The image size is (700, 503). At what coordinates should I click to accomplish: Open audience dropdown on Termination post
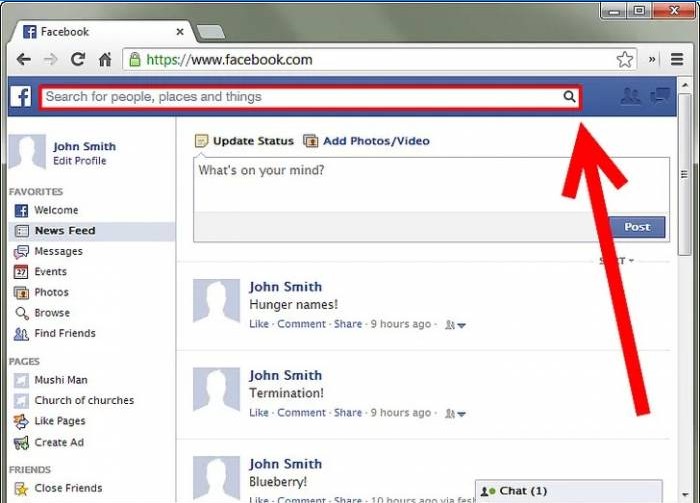(x=455, y=414)
